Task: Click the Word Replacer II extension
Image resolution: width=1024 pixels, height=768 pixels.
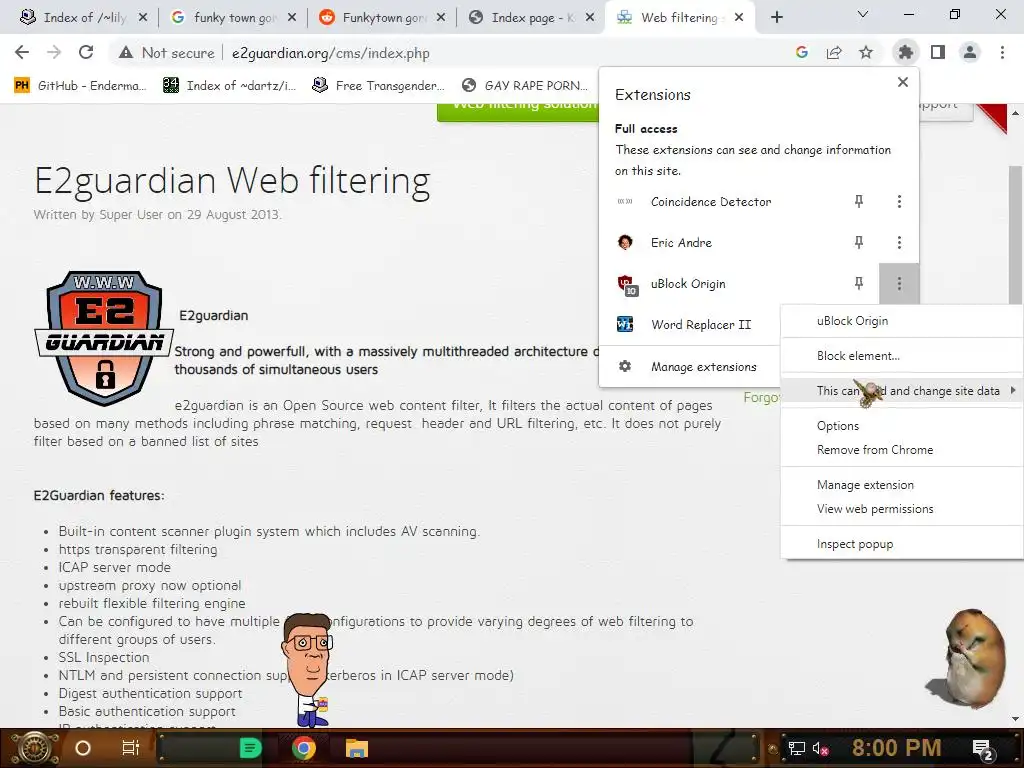Action: click(x=701, y=325)
